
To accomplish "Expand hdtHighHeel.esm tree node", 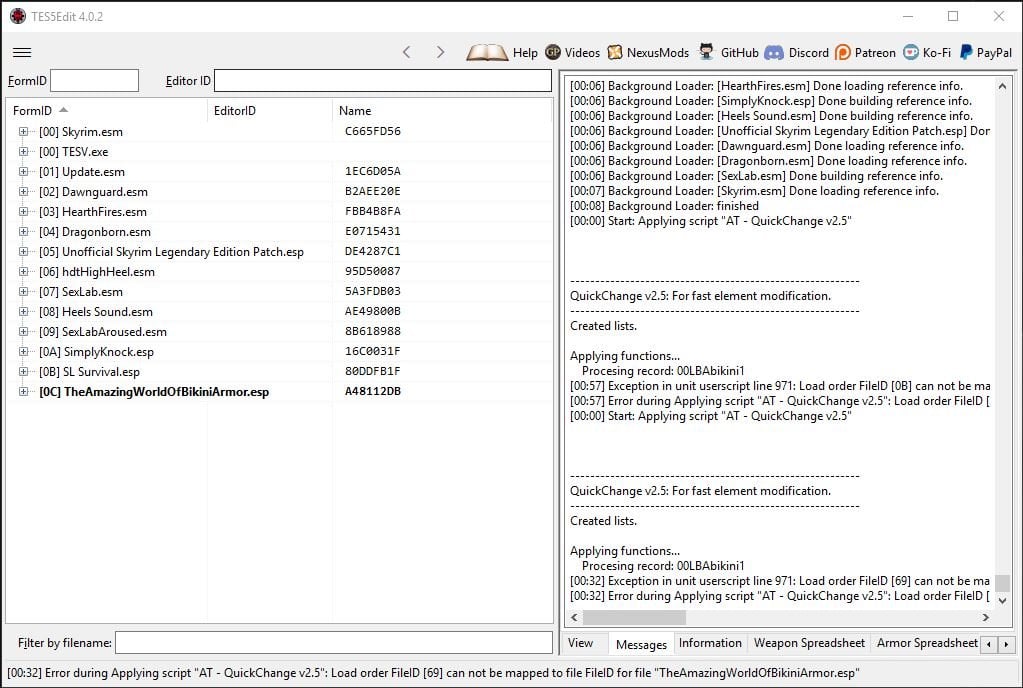I will click(x=23, y=271).
